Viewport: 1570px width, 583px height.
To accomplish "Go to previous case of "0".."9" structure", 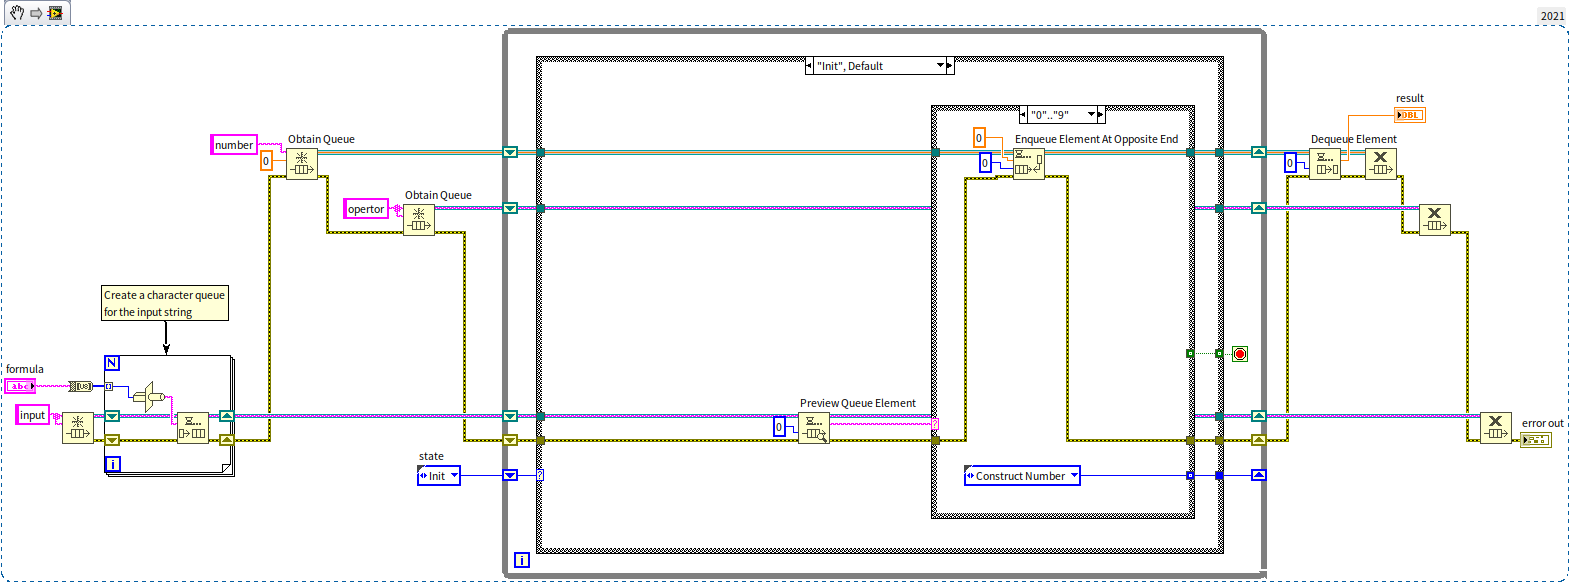I will tap(1023, 115).
